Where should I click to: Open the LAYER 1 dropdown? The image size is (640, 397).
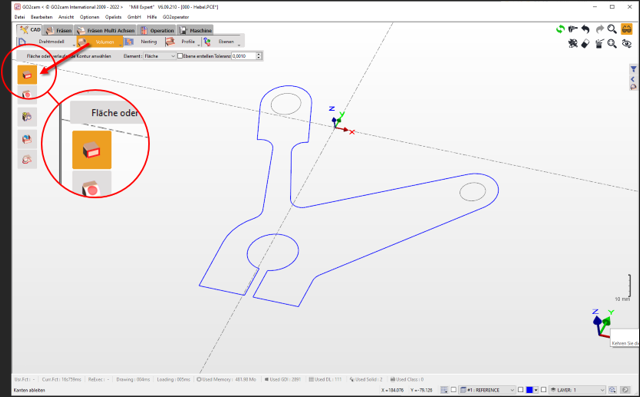(577, 390)
